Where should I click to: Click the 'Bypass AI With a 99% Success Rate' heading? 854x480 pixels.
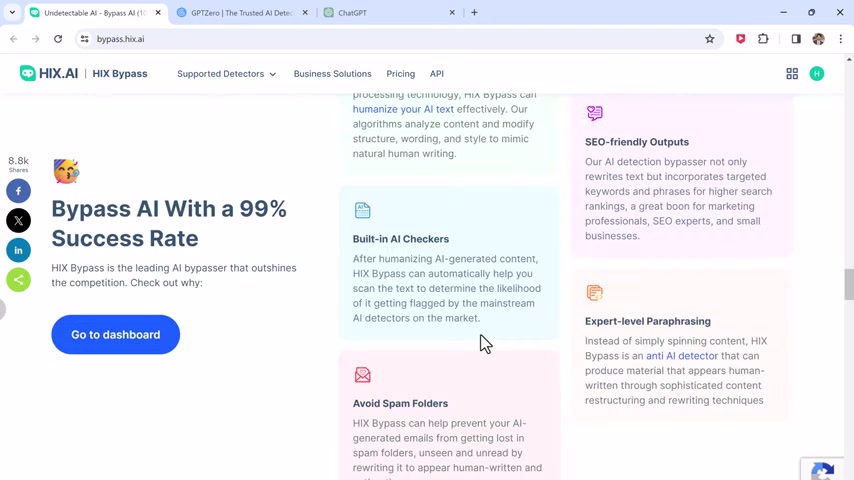coord(169,223)
